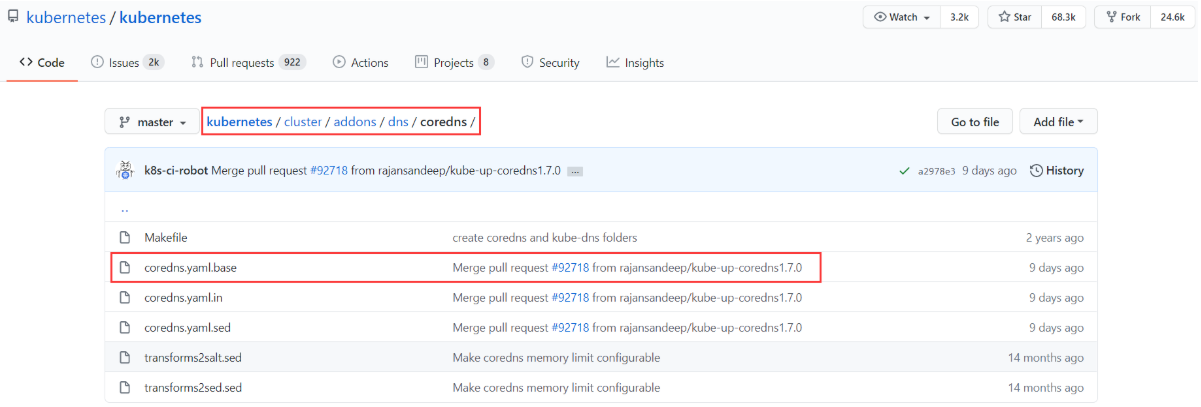Click '14 months ago' in transforms2salt.sed row
The image size is (1201, 407).
pyautogui.click(x=1046, y=358)
